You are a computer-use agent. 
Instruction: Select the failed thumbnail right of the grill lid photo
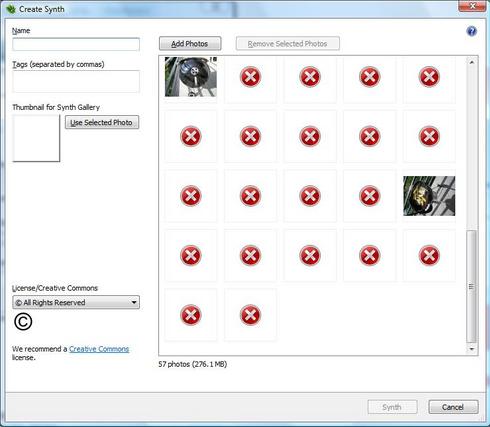(x=250, y=77)
